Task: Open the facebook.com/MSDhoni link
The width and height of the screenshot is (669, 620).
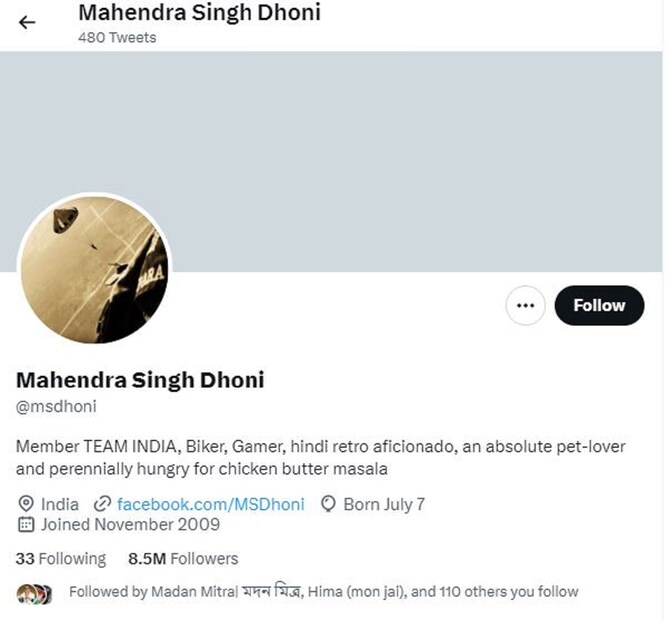Action: (x=210, y=504)
